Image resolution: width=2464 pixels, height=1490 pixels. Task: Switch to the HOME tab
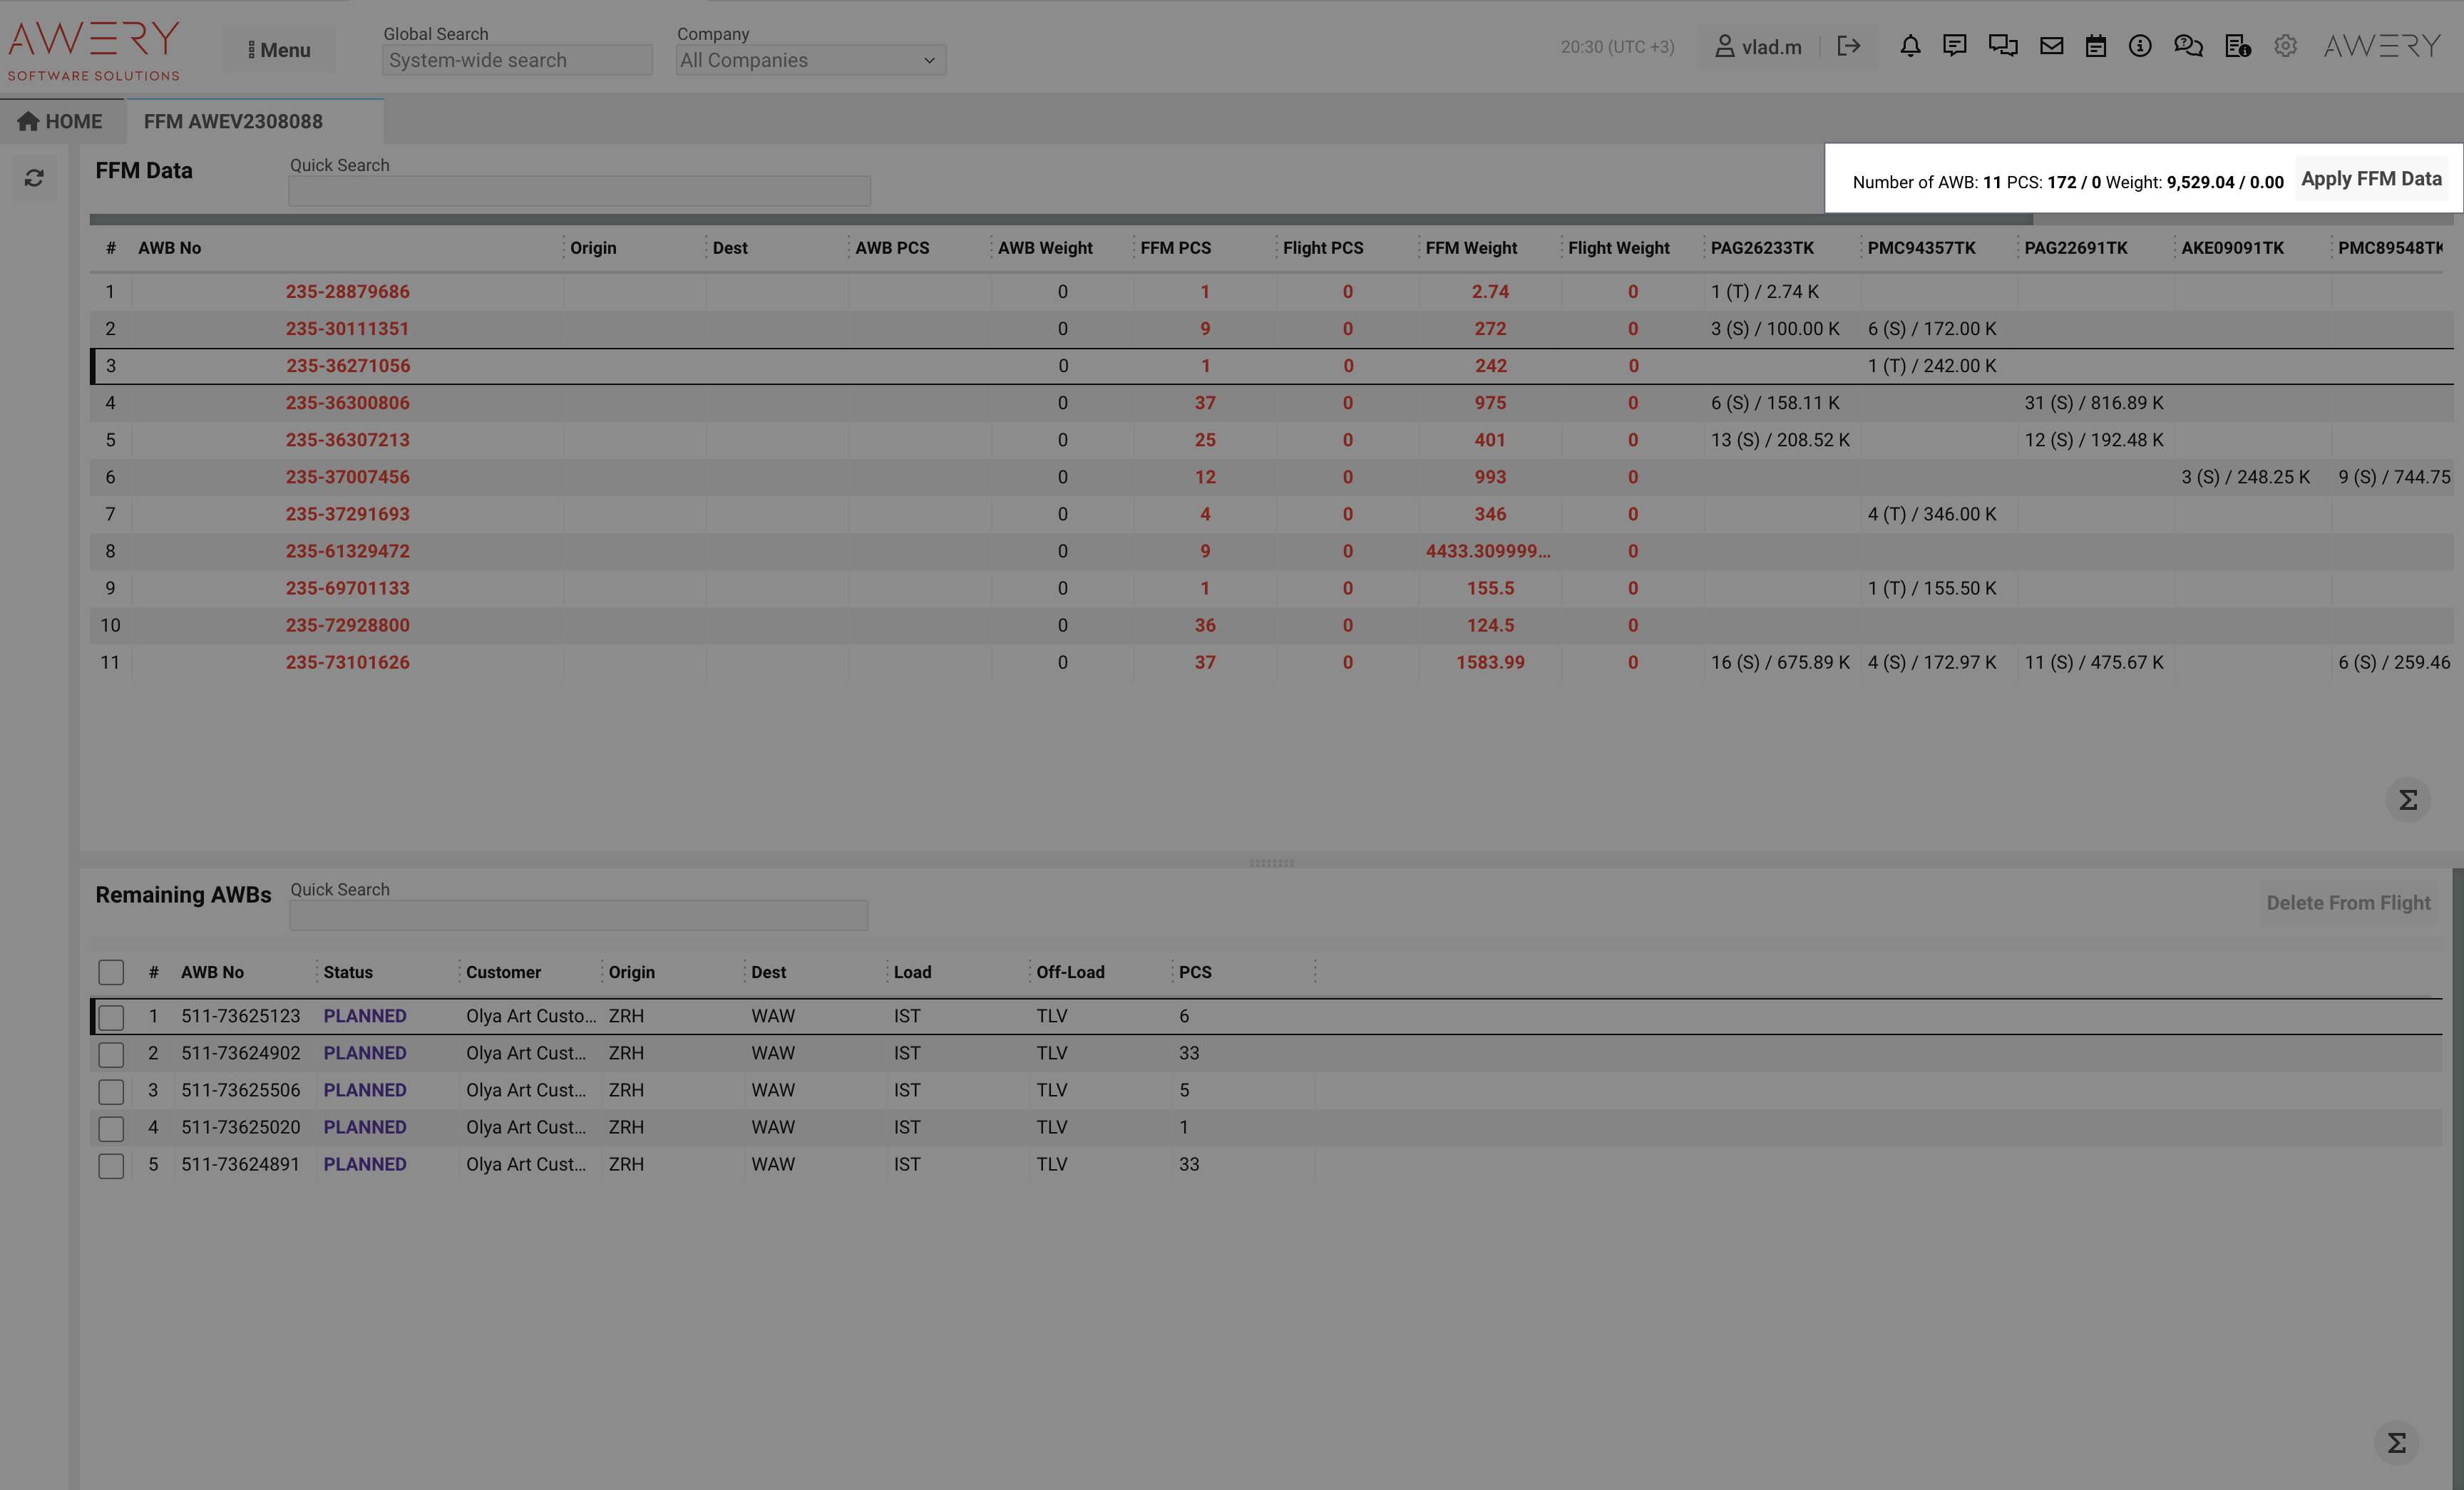(60, 122)
